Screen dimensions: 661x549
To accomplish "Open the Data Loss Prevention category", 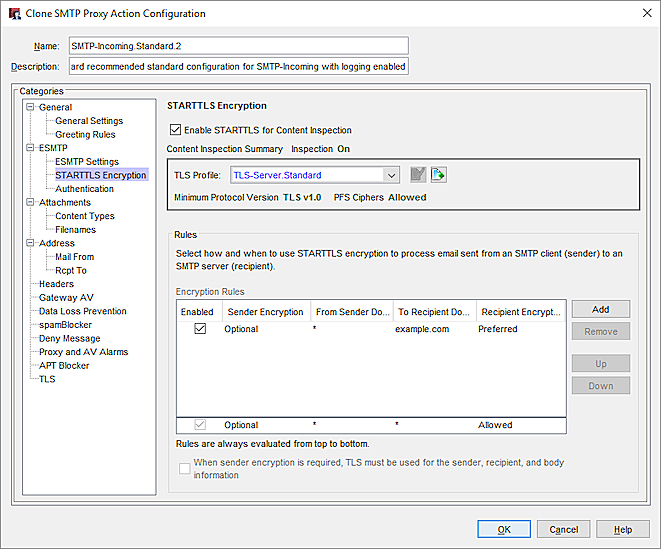I will pyautogui.click(x=82, y=311).
